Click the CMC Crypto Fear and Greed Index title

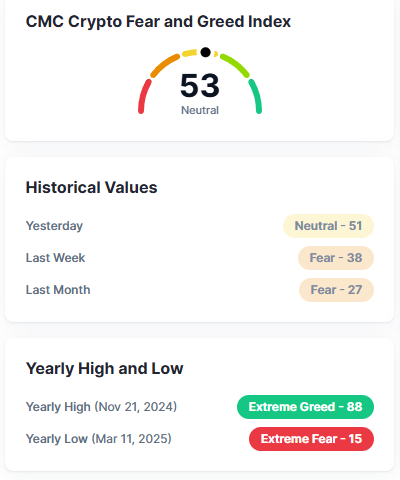pos(158,22)
